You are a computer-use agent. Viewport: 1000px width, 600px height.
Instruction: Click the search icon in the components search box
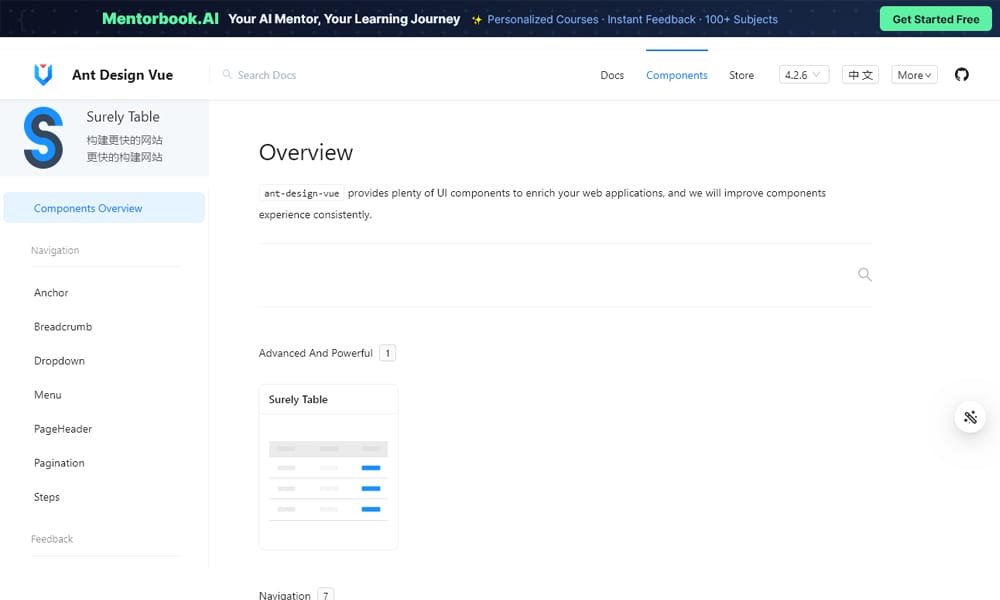point(864,274)
